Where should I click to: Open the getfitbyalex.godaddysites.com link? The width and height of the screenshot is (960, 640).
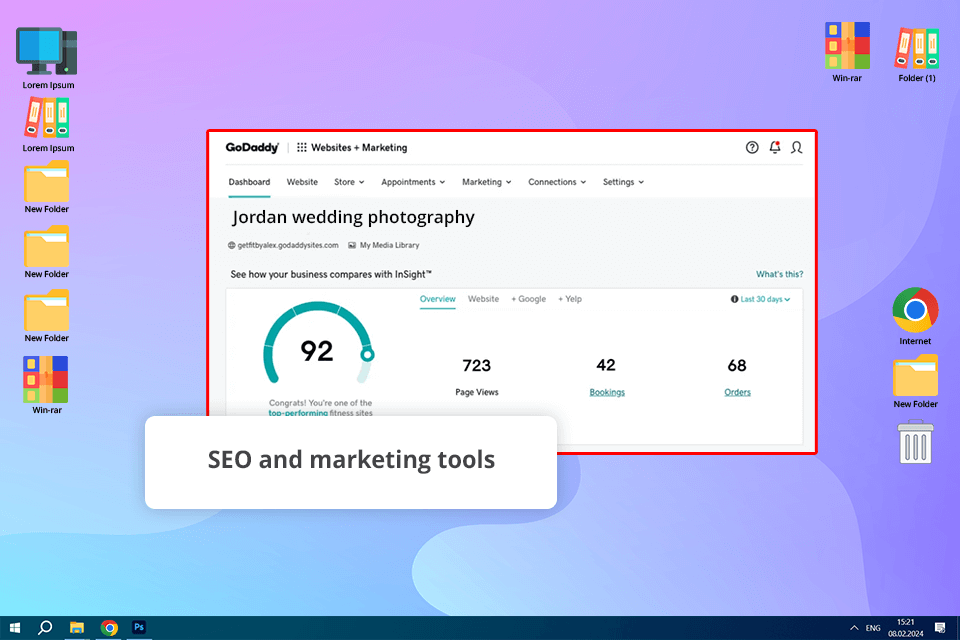coord(288,245)
